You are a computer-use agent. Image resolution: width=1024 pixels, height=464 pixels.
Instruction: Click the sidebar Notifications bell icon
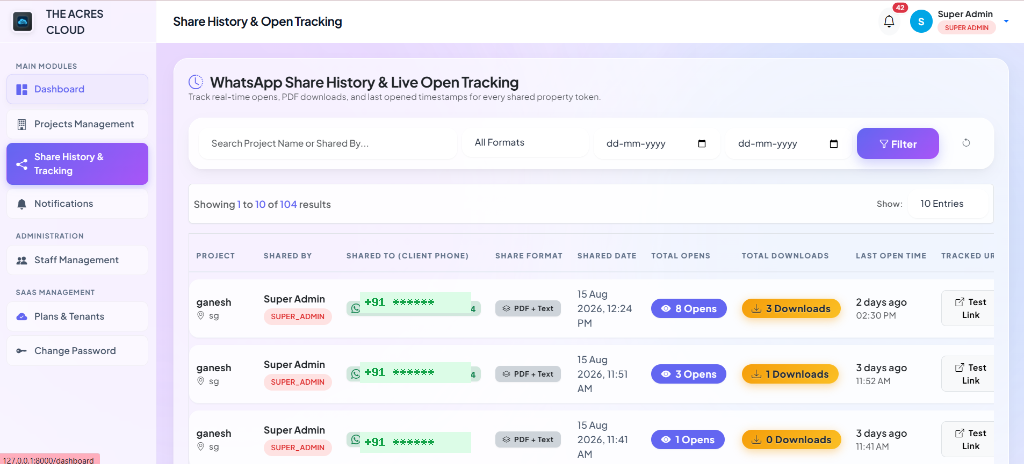click(x=22, y=204)
